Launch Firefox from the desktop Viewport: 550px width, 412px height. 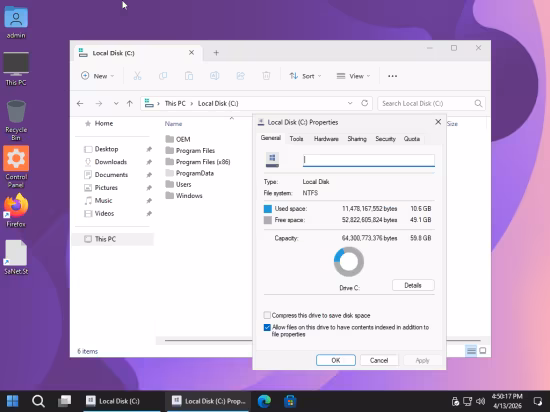[x=16, y=210]
